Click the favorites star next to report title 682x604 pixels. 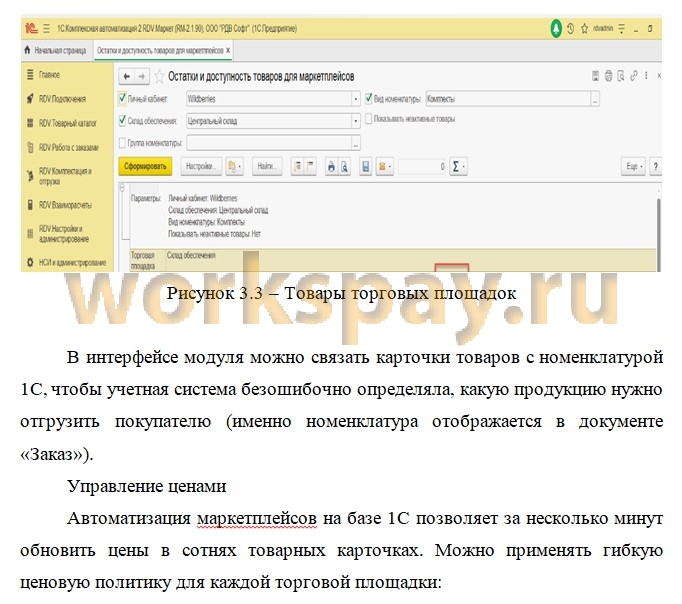point(159,76)
